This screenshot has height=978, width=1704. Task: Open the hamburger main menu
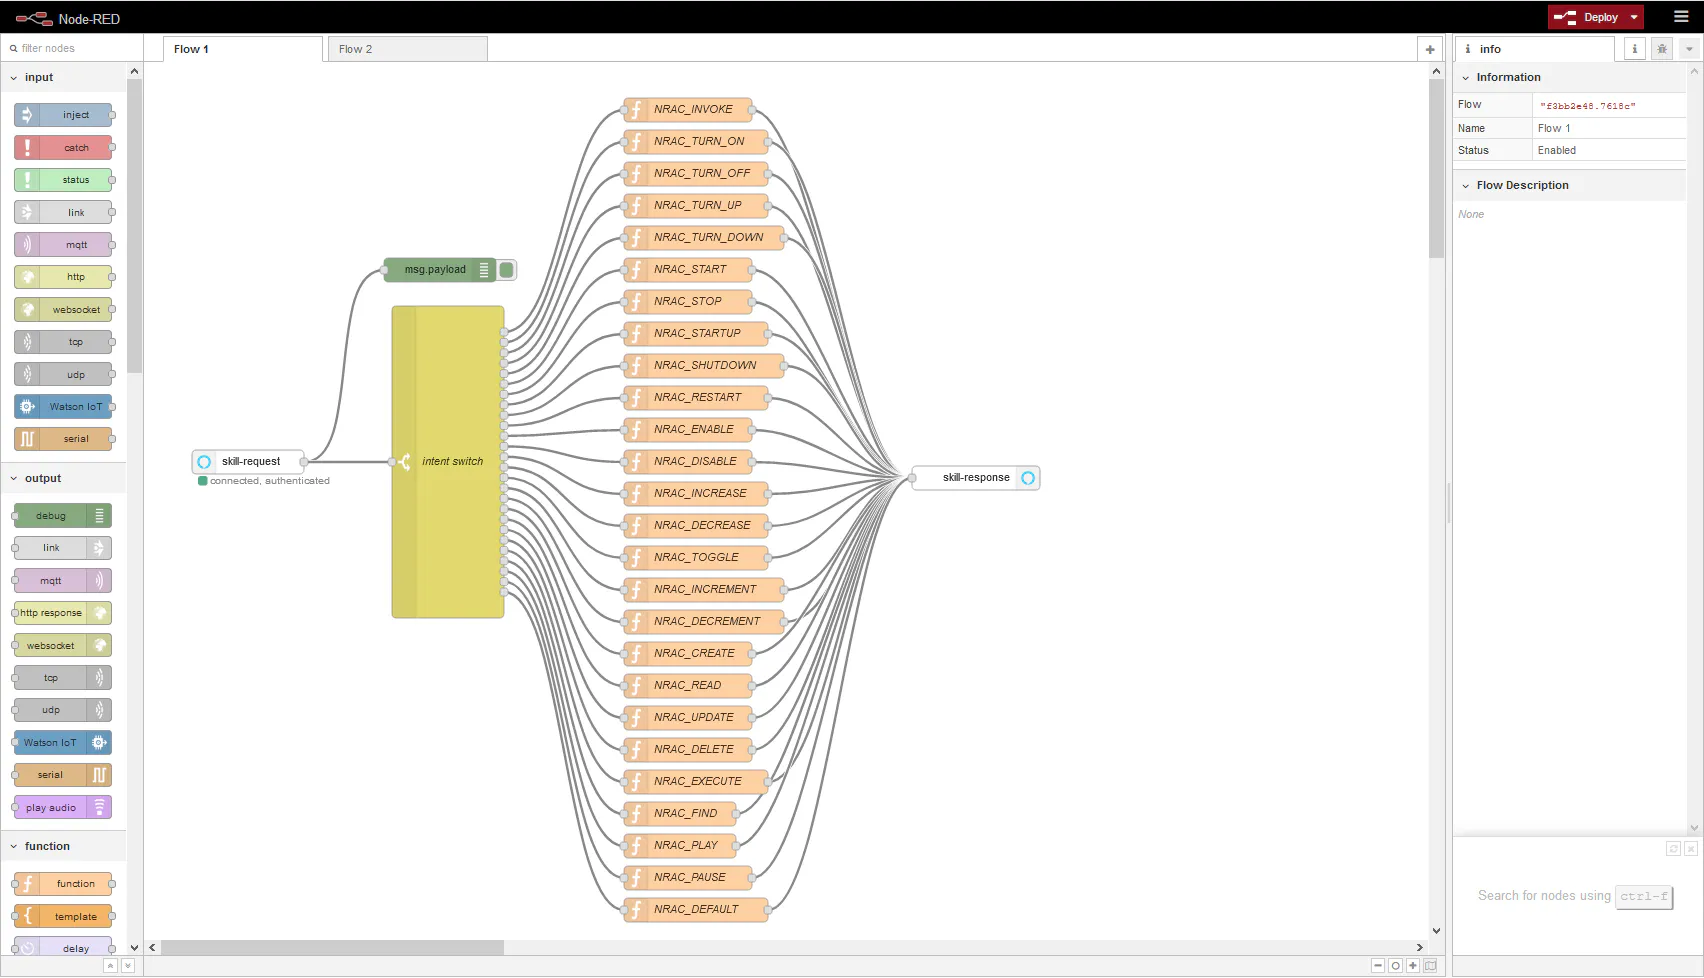pos(1681,17)
